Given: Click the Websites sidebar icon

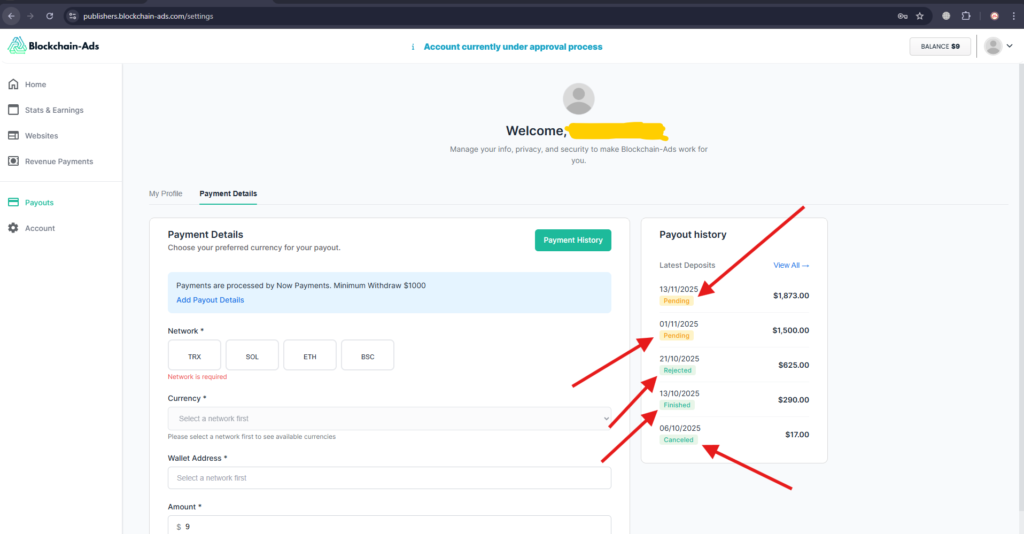Looking at the screenshot, I should [14, 136].
